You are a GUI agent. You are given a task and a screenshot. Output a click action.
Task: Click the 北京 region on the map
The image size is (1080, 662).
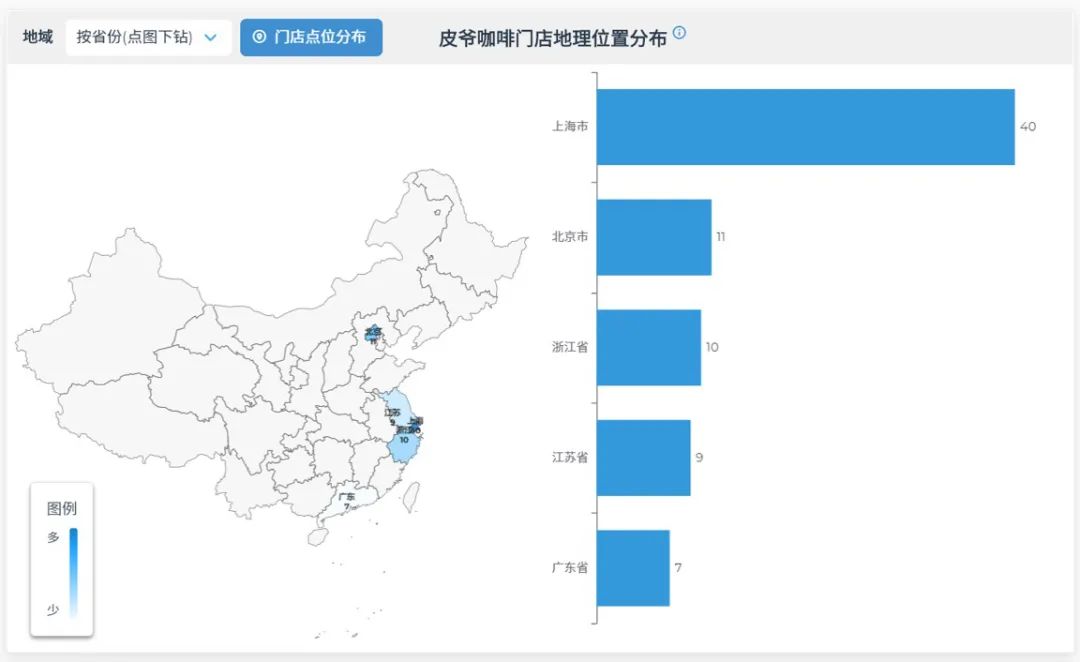(x=372, y=333)
